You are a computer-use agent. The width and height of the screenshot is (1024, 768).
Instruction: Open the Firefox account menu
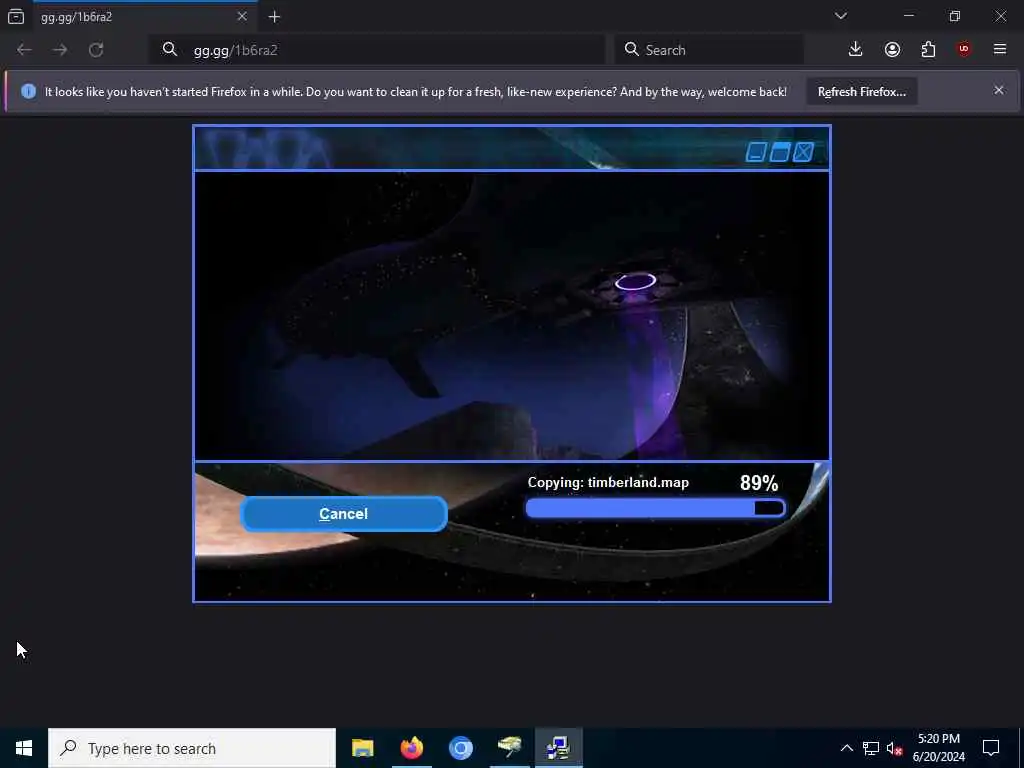(892, 50)
